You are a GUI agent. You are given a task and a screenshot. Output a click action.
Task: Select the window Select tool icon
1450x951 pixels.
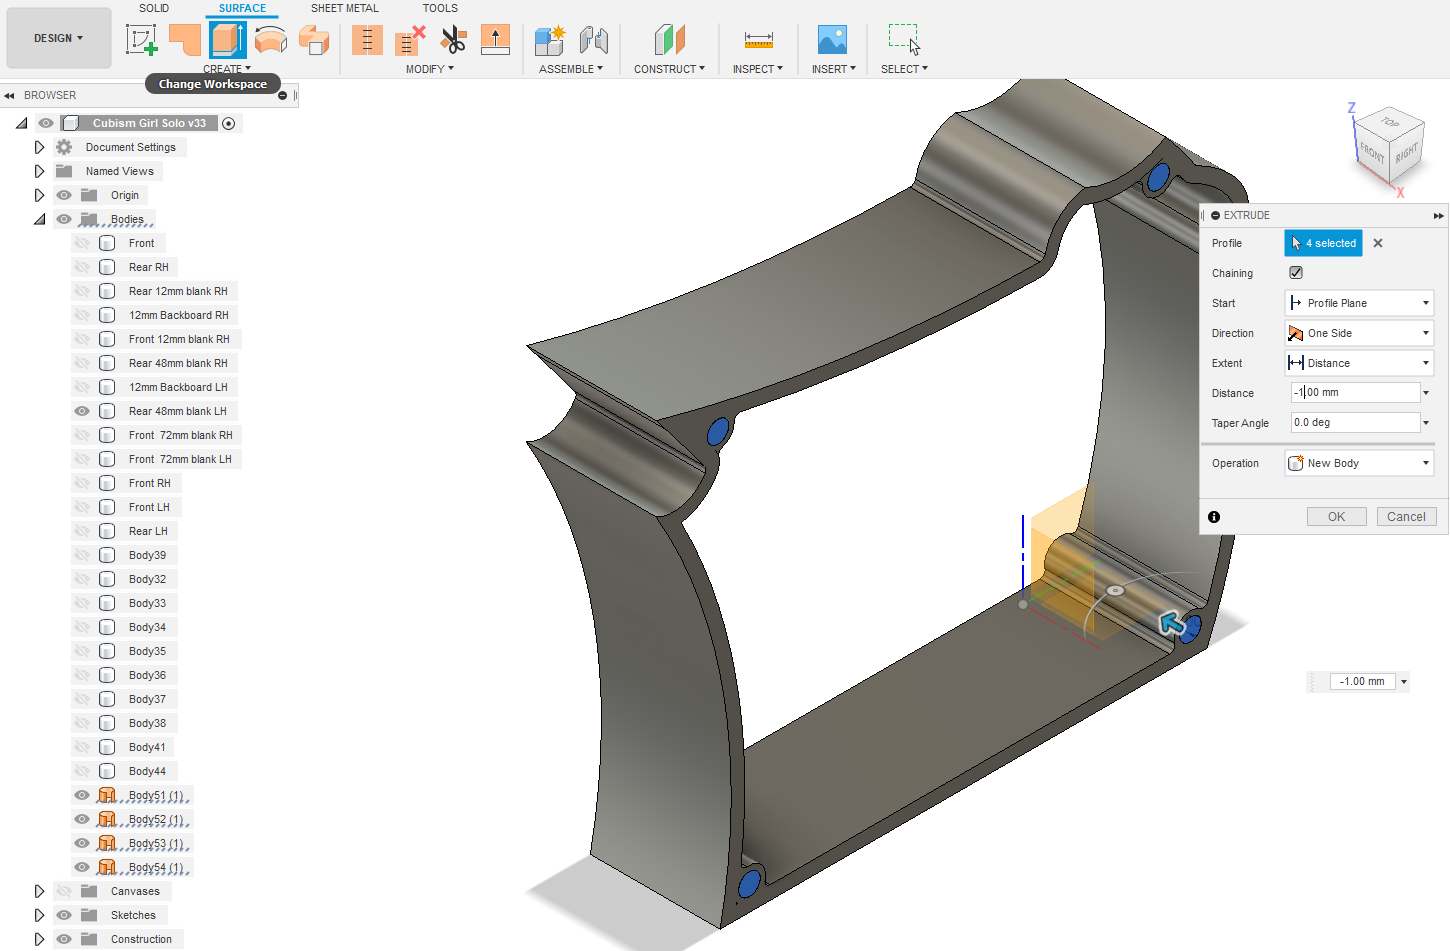tap(904, 40)
